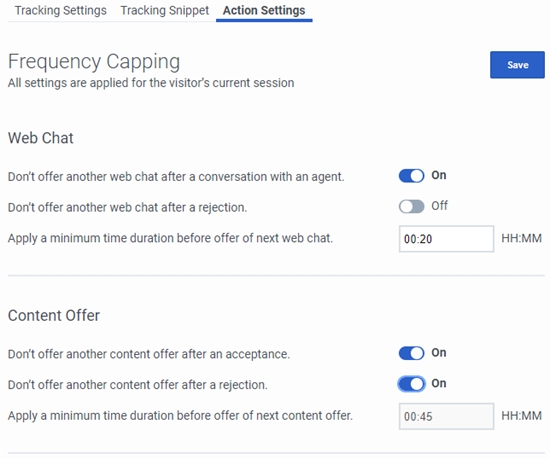
Task: Turn off content offer cap after acceptance
Action: [411, 353]
